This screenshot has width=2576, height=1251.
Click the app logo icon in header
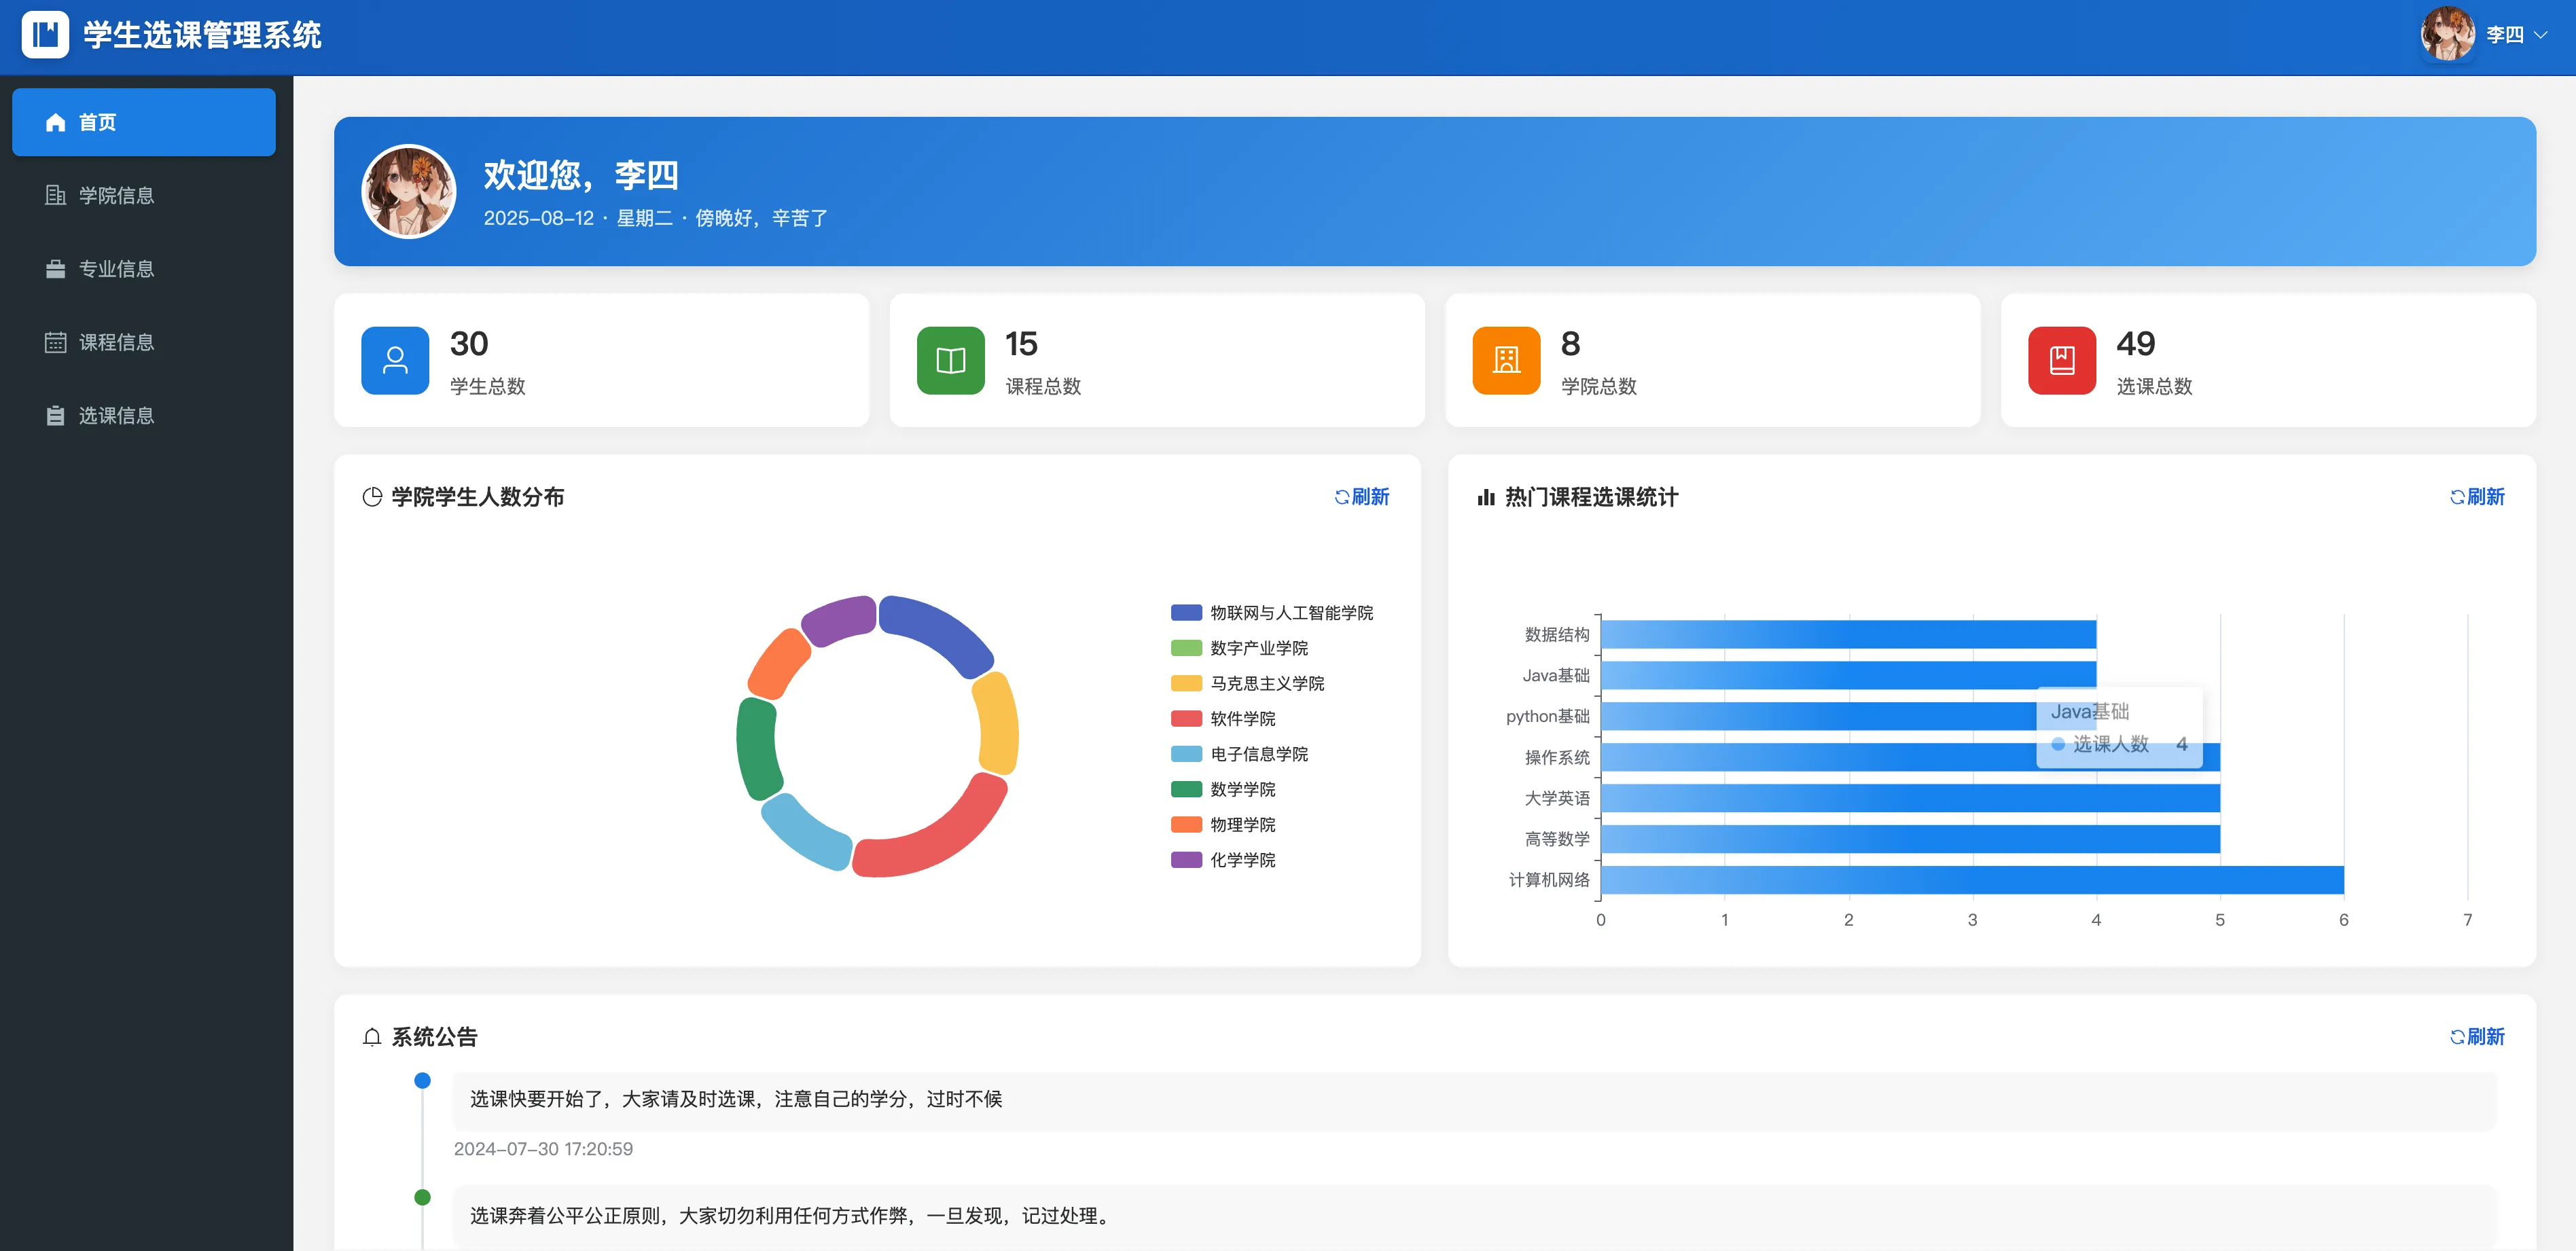click(x=45, y=35)
